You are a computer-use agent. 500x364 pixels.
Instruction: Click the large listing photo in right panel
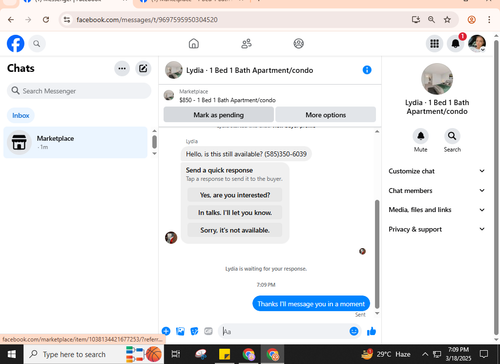pyautogui.click(x=437, y=79)
